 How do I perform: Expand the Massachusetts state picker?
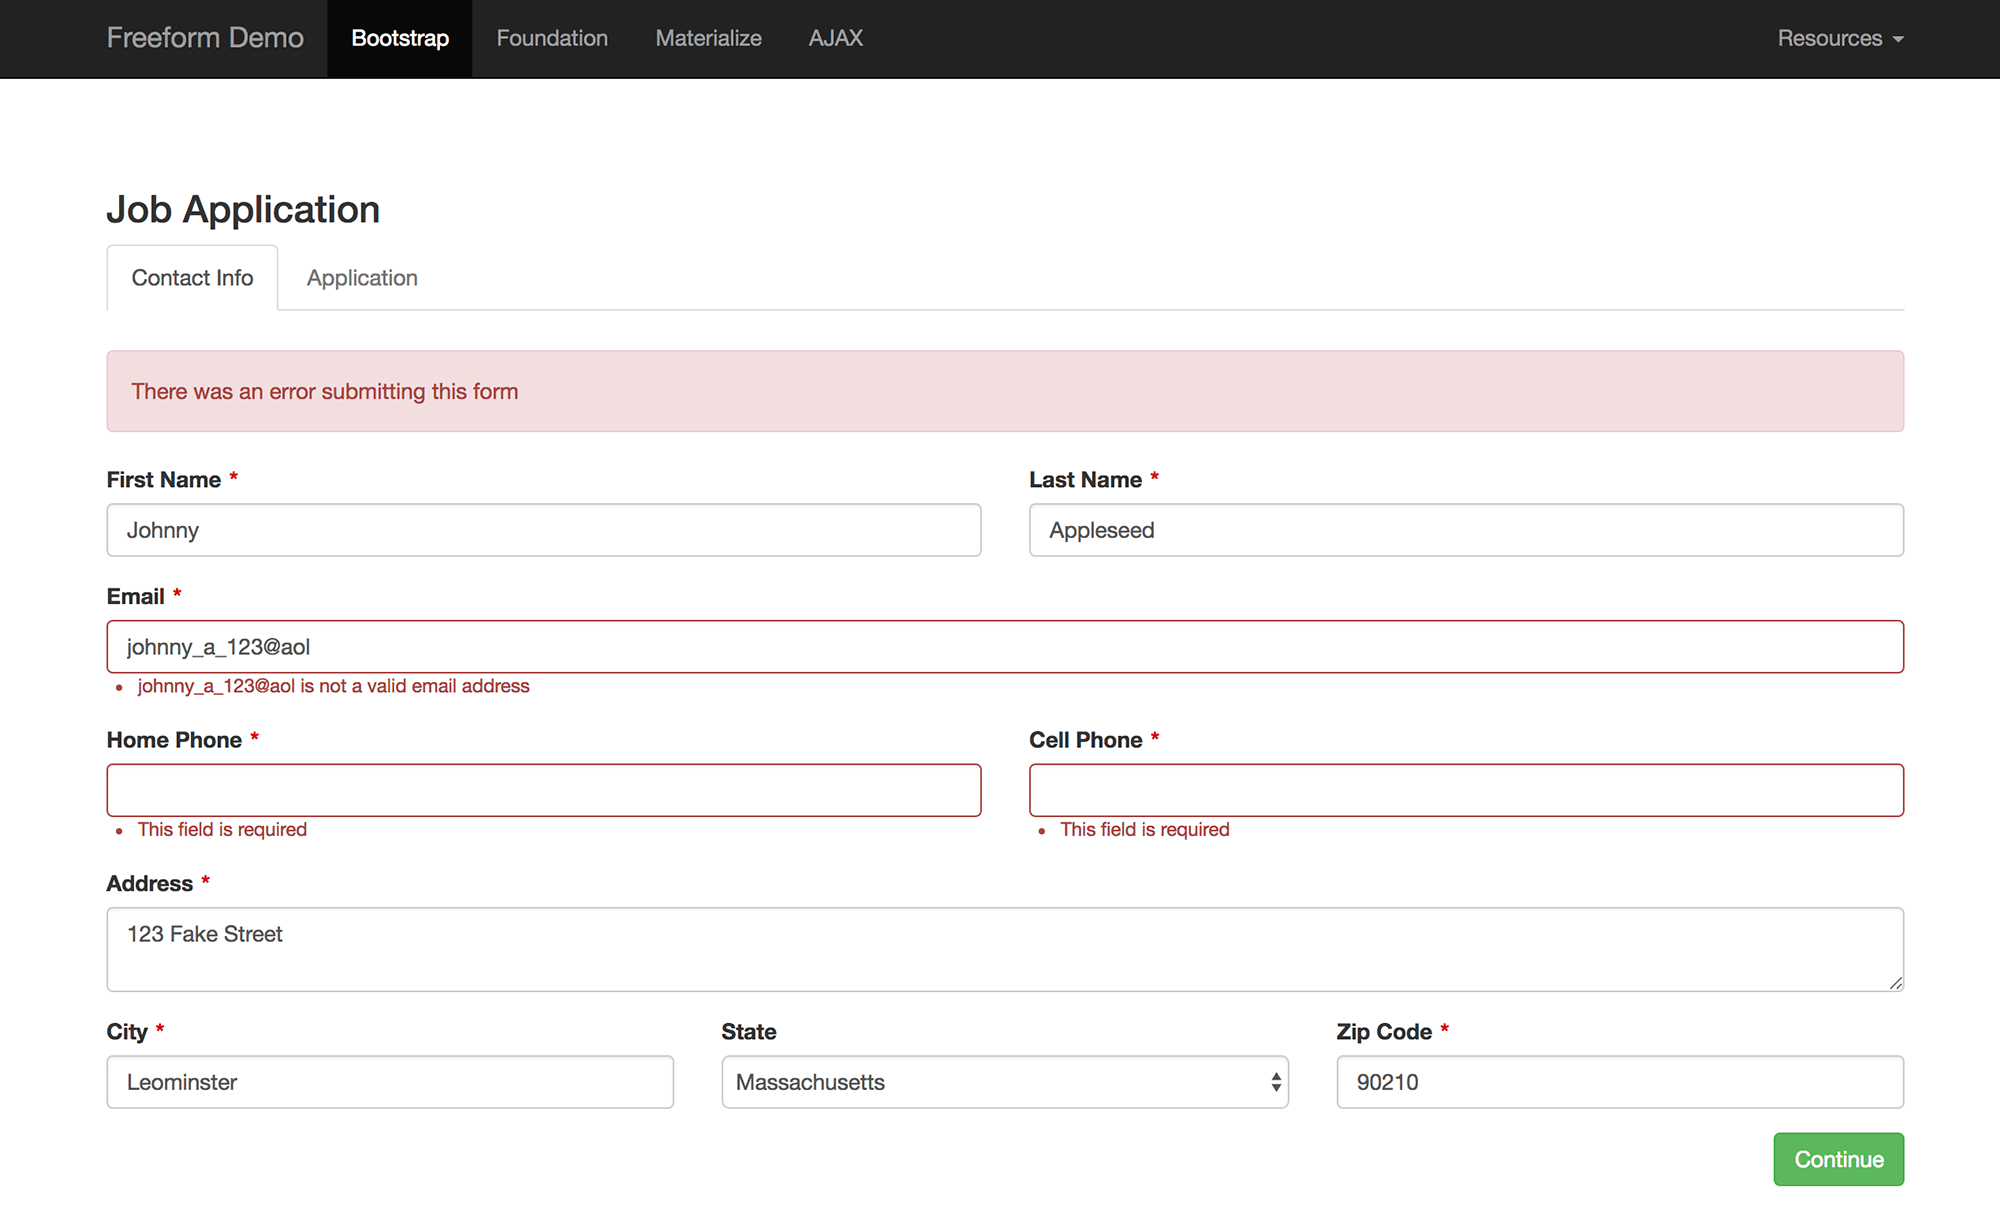pyautogui.click(x=1004, y=1082)
